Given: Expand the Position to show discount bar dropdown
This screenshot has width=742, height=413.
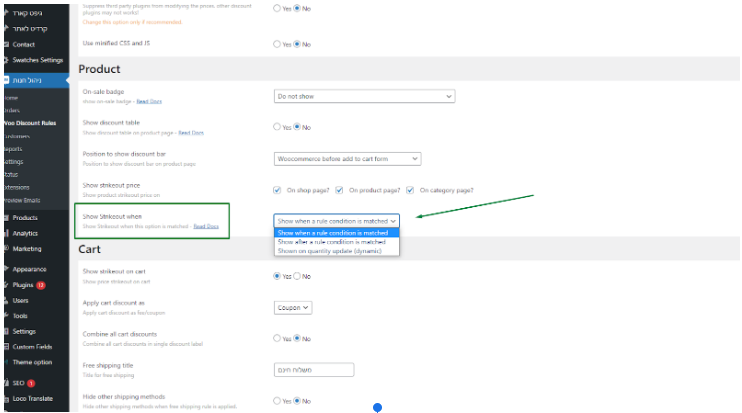Looking at the screenshot, I should (x=347, y=158).
